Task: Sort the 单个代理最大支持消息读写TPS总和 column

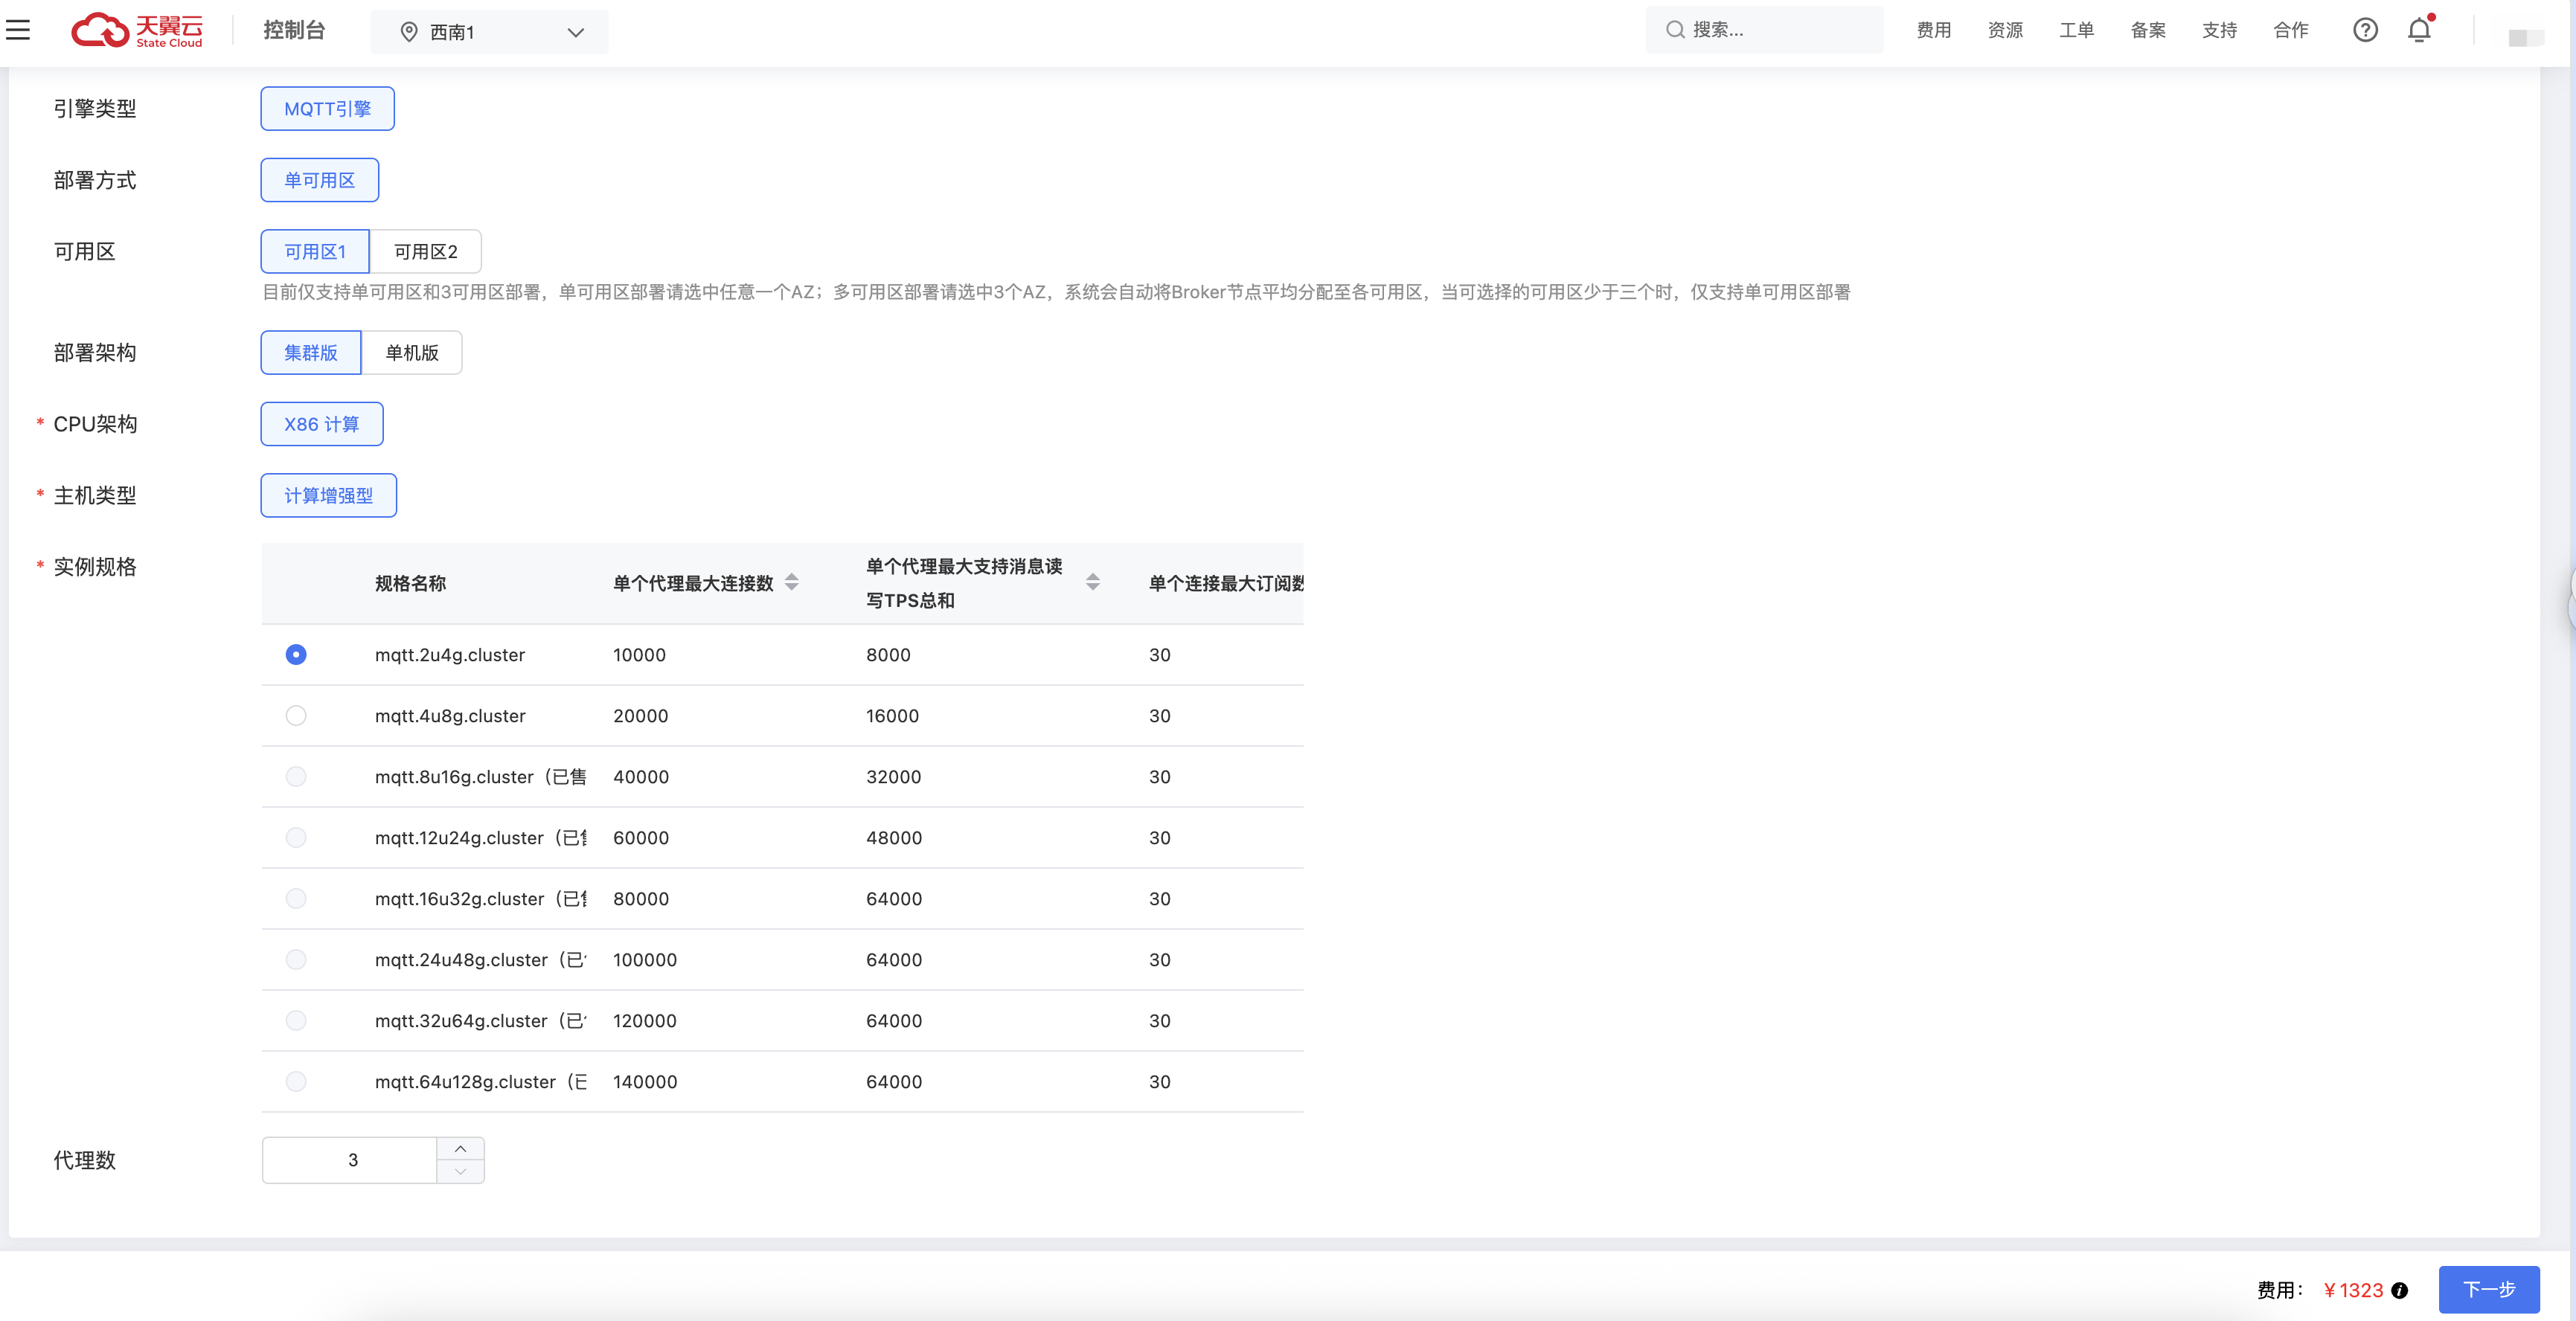Action: (1094, 583)
